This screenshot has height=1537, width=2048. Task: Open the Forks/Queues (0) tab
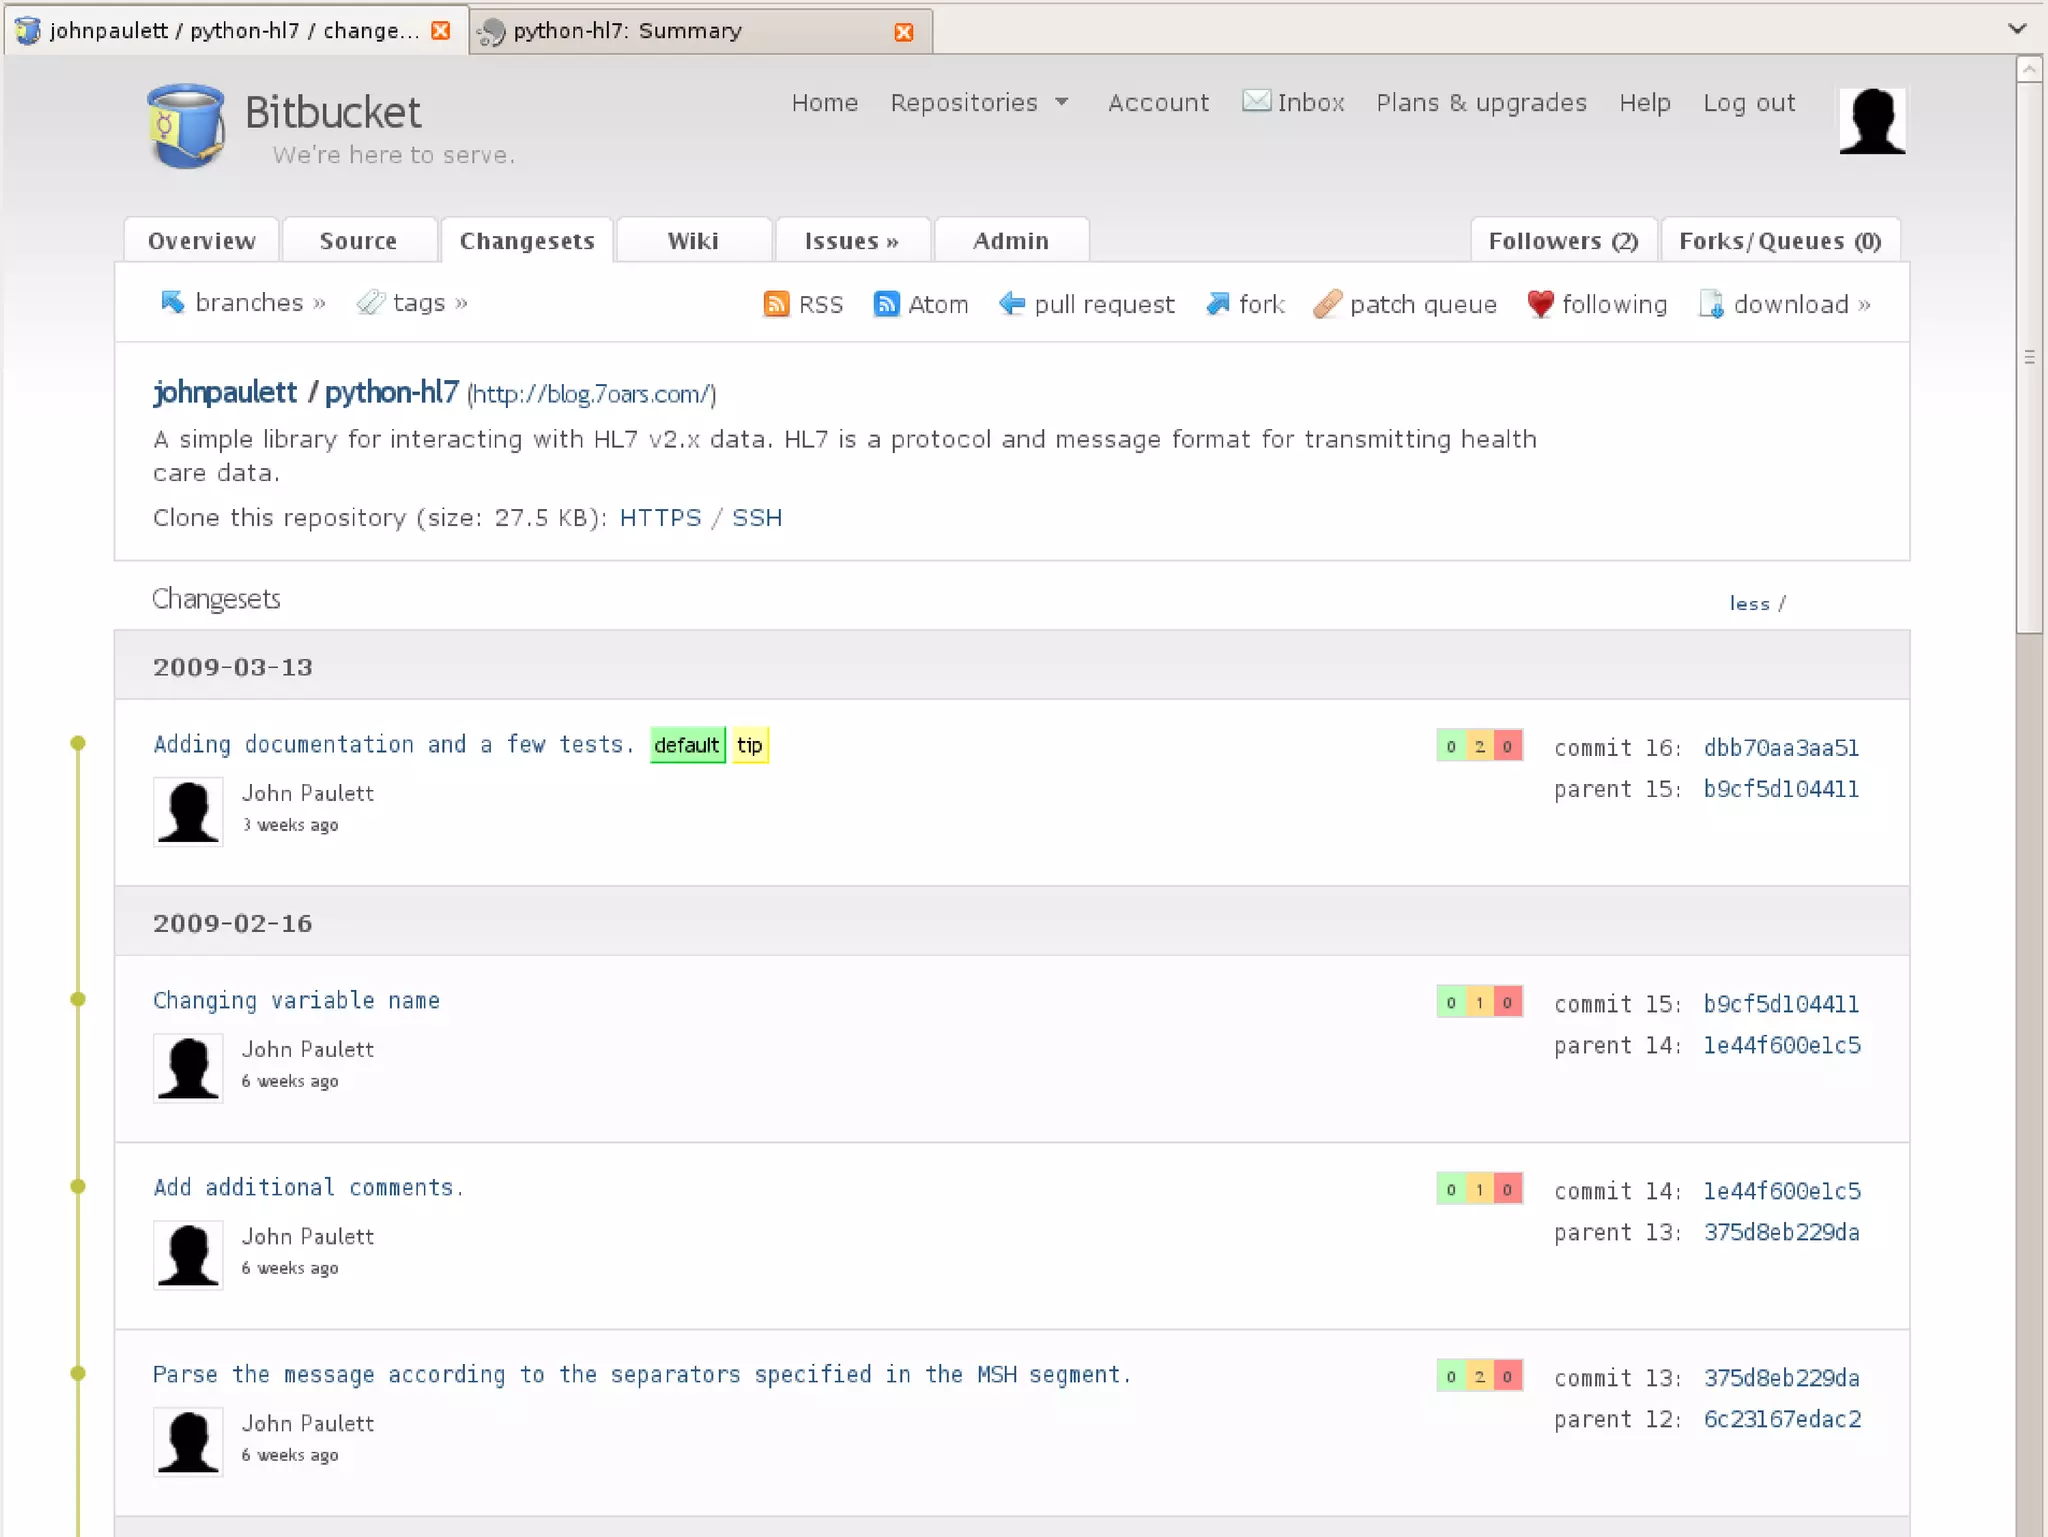click(x=1780, y=241)
